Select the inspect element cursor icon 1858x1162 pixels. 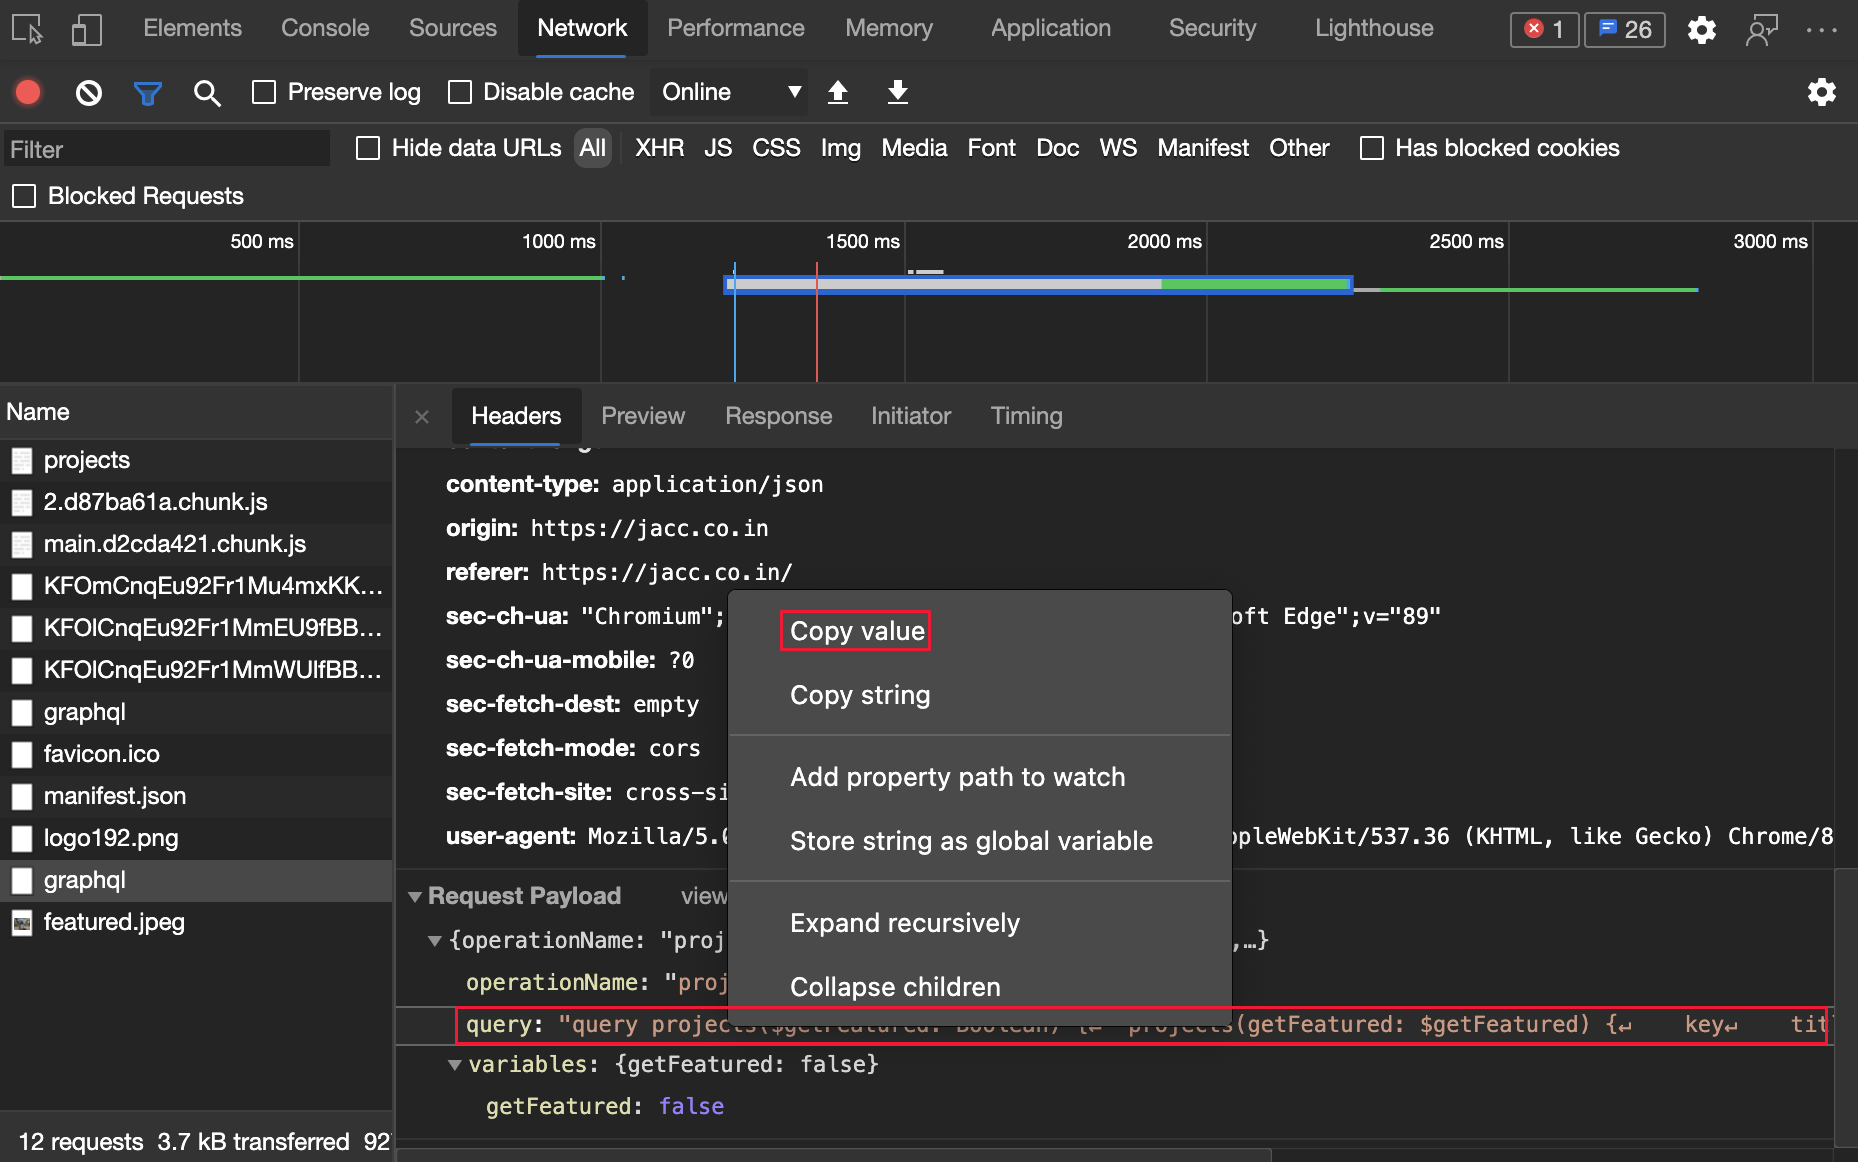click(x=28, y=29)
